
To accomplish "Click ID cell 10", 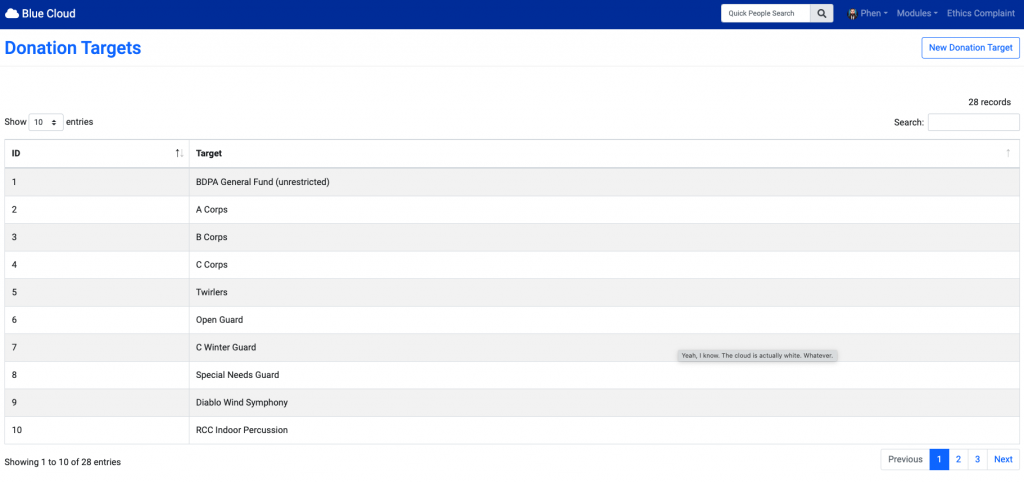I will point(97,430).
